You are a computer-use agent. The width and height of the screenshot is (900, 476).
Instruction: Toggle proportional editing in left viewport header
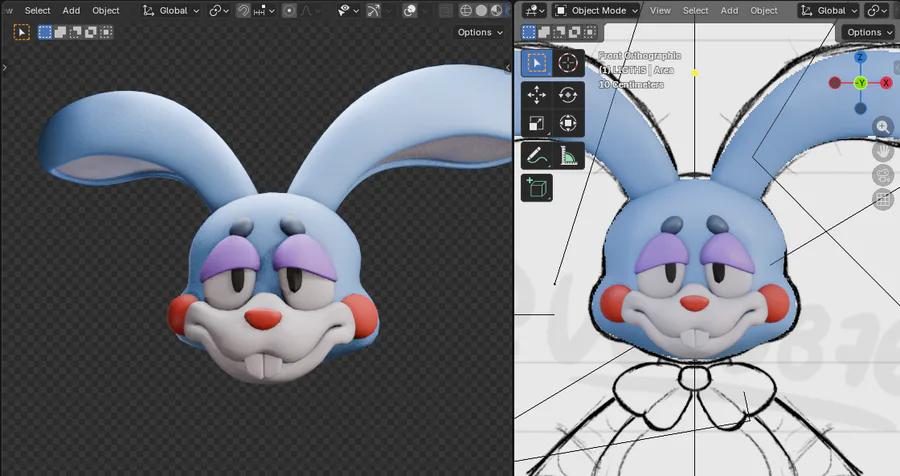289,10
